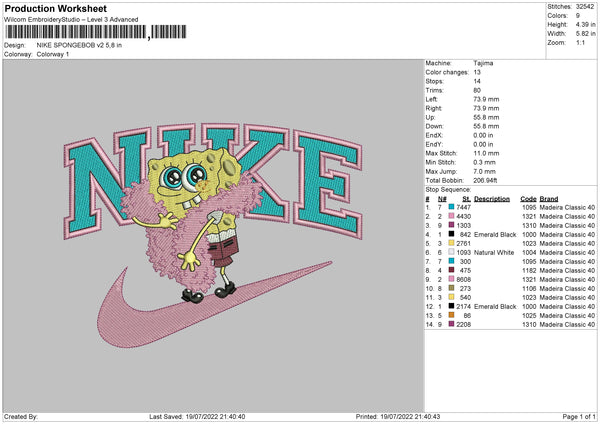Image resolution: width=600 pixels, height=424 pixels.
Task: Click thread code 1004 in row 6
Action: coord(530,252)
